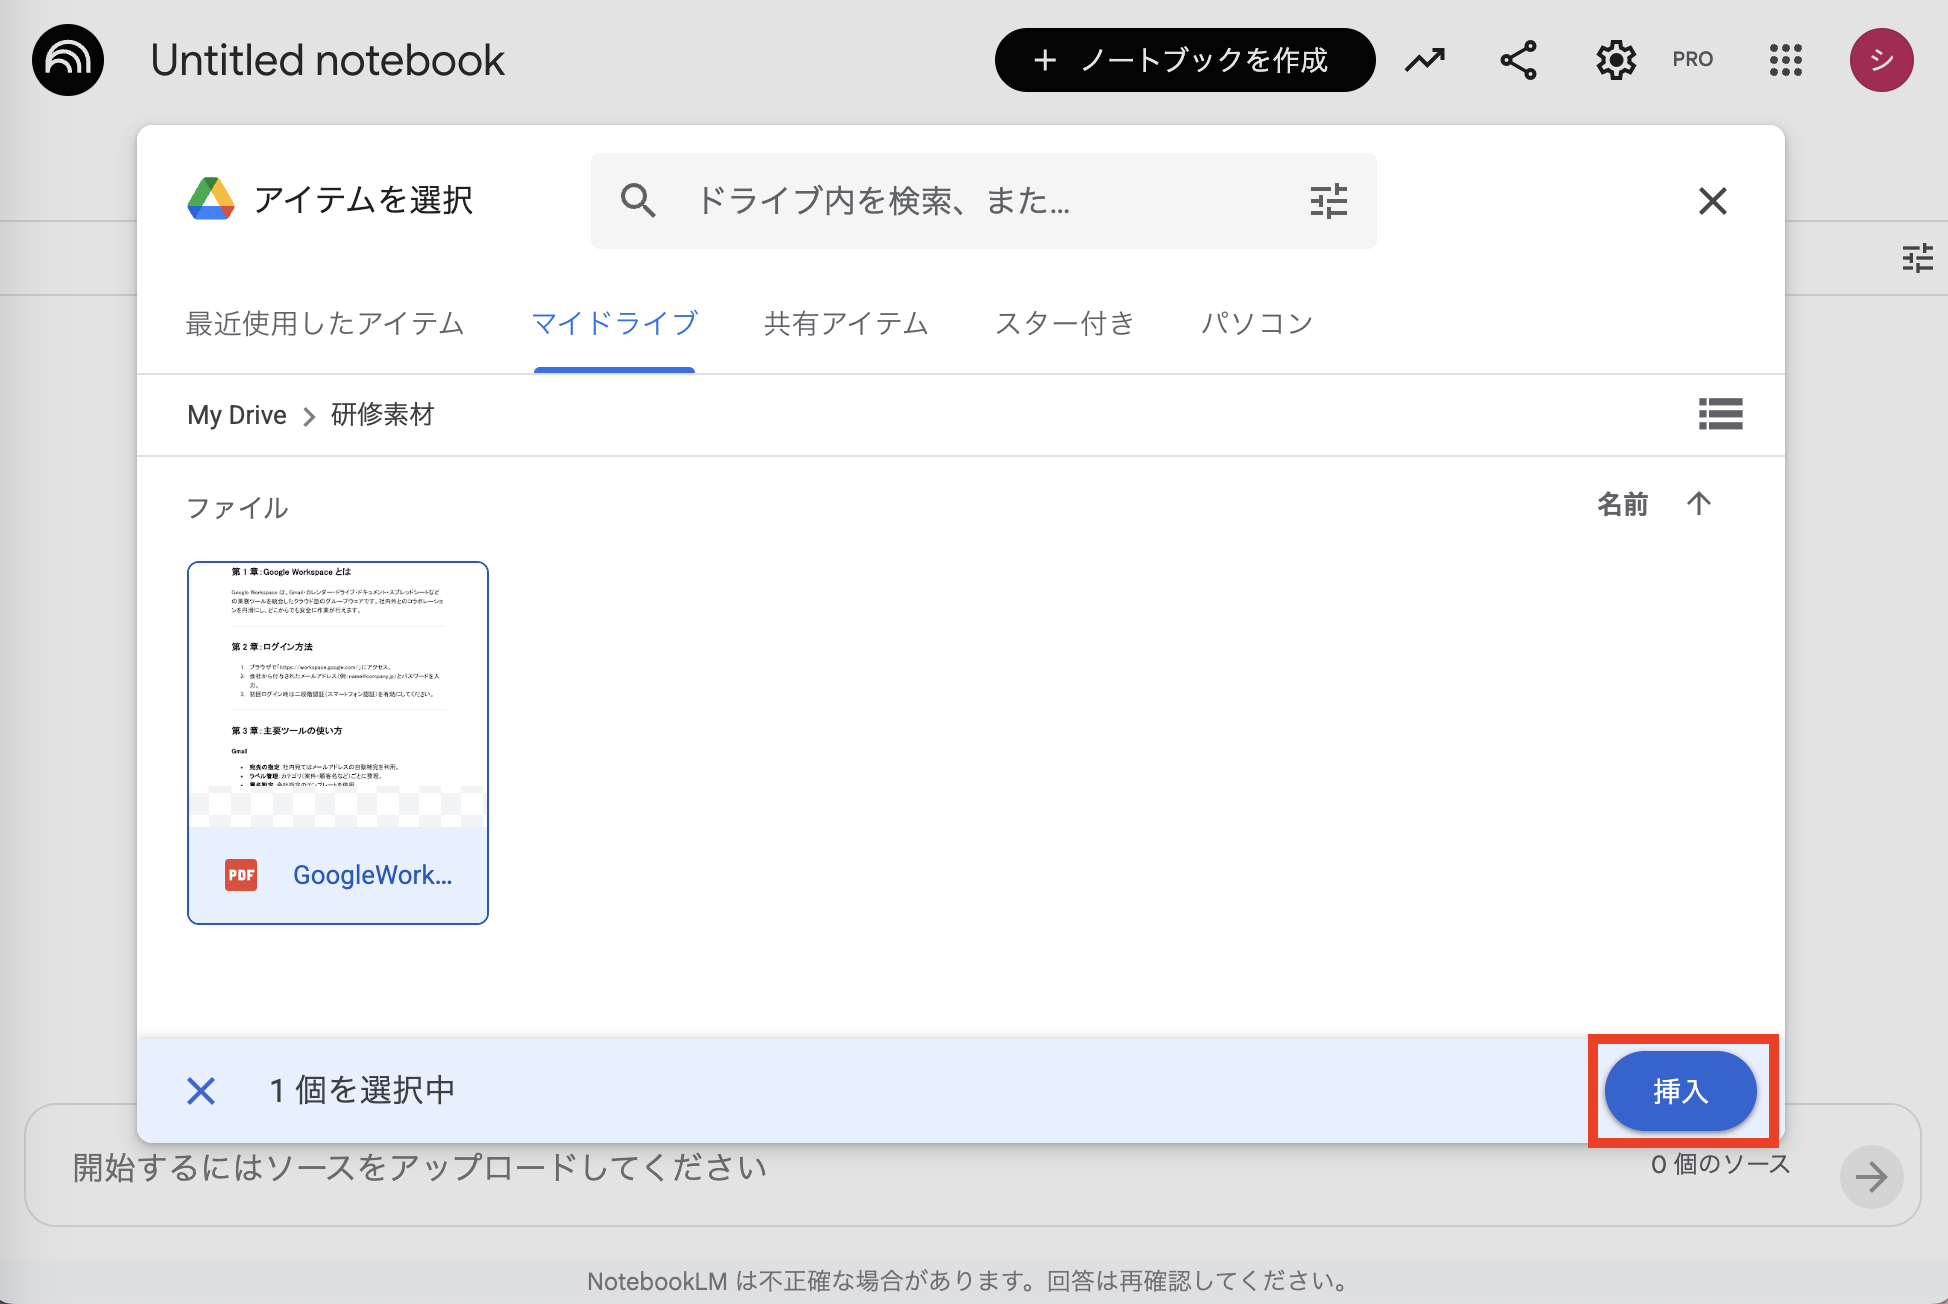This screenshot has height=1304, width=1948.
Task: Click the PDF file type icon on the thumbnail
Action: point(240,874)
